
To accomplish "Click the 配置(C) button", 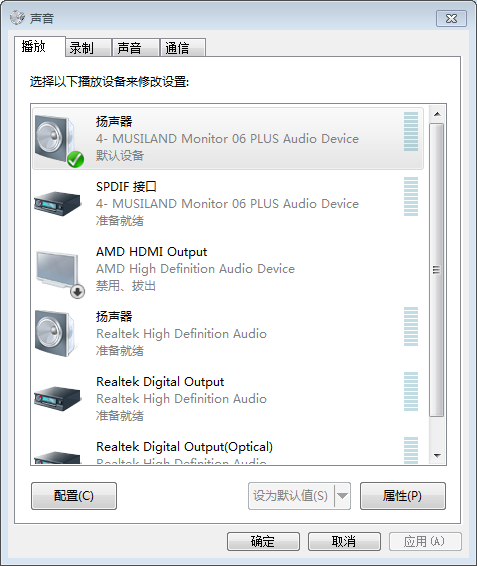I will click(x=74, y=496).
